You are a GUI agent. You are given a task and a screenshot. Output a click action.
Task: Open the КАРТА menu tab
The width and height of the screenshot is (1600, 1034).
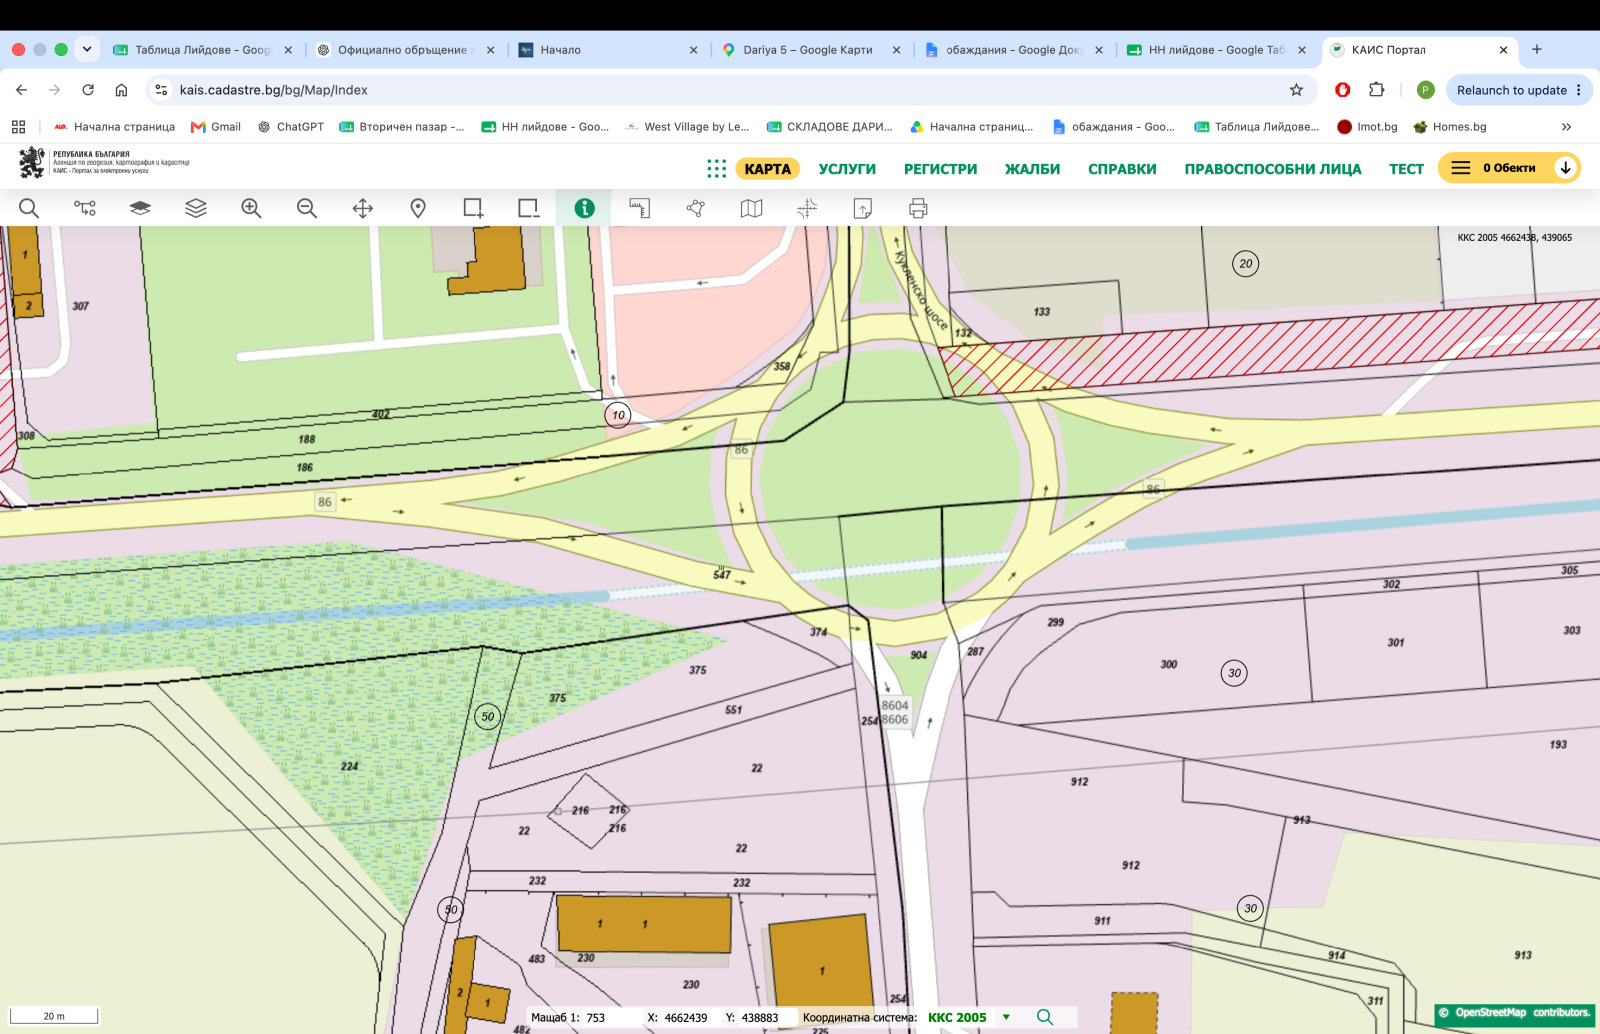(768, 169)
